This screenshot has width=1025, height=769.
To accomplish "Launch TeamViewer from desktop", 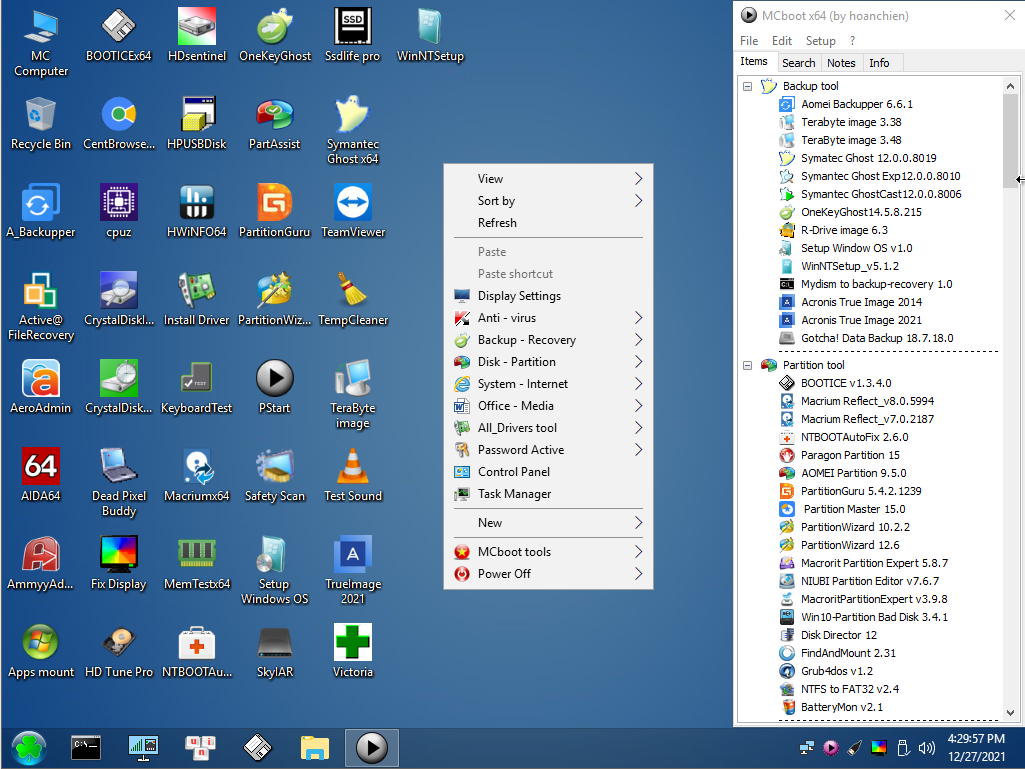I will tap(353, 211).
